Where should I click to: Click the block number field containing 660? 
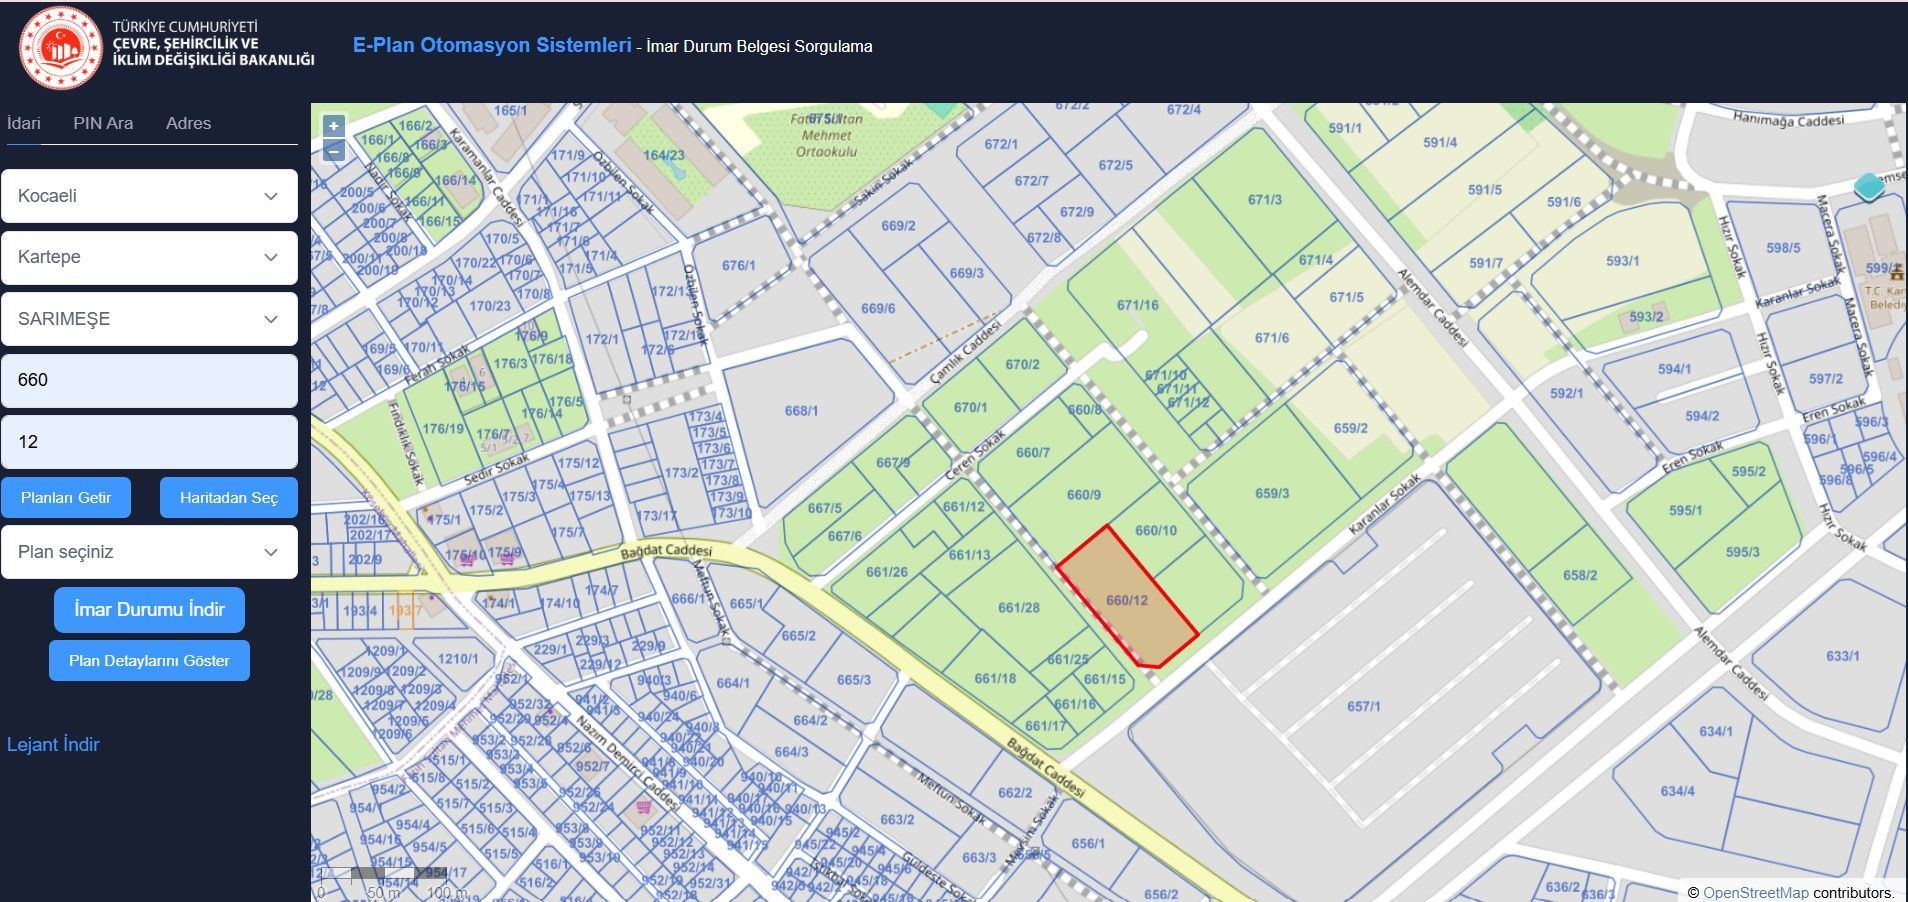[149, 380]
